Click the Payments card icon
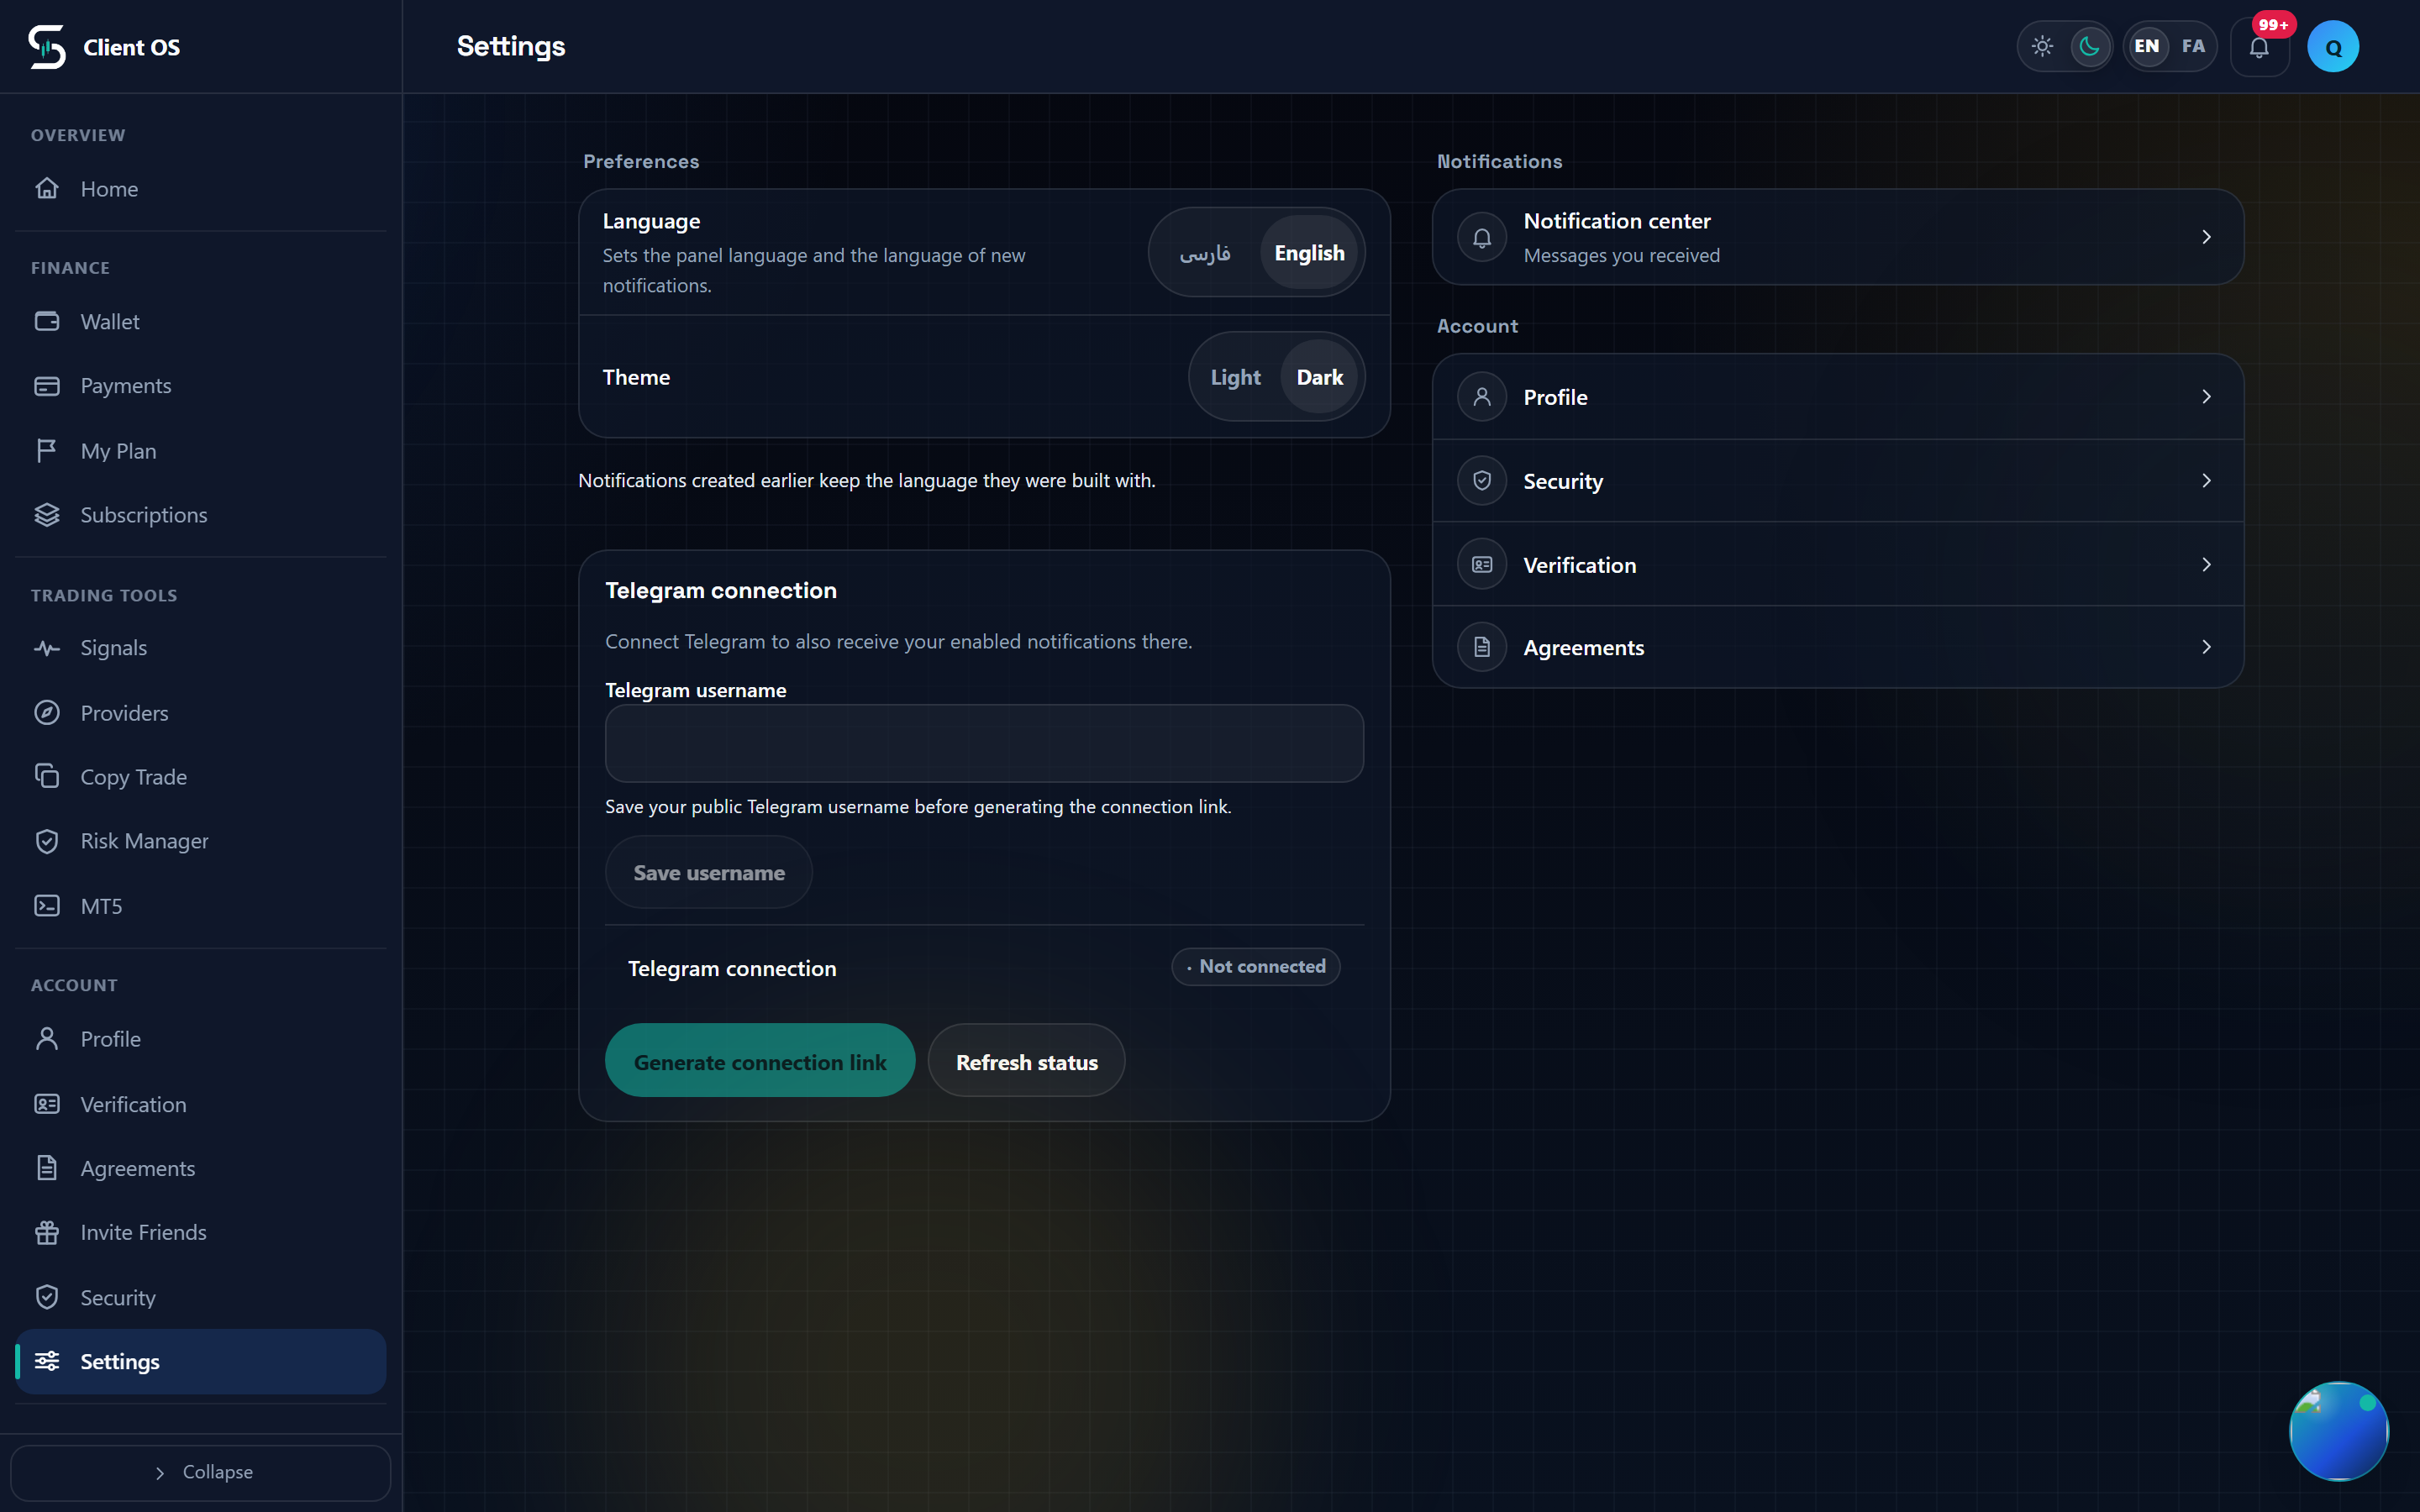2420x1512 pixels. pos(47,386)
